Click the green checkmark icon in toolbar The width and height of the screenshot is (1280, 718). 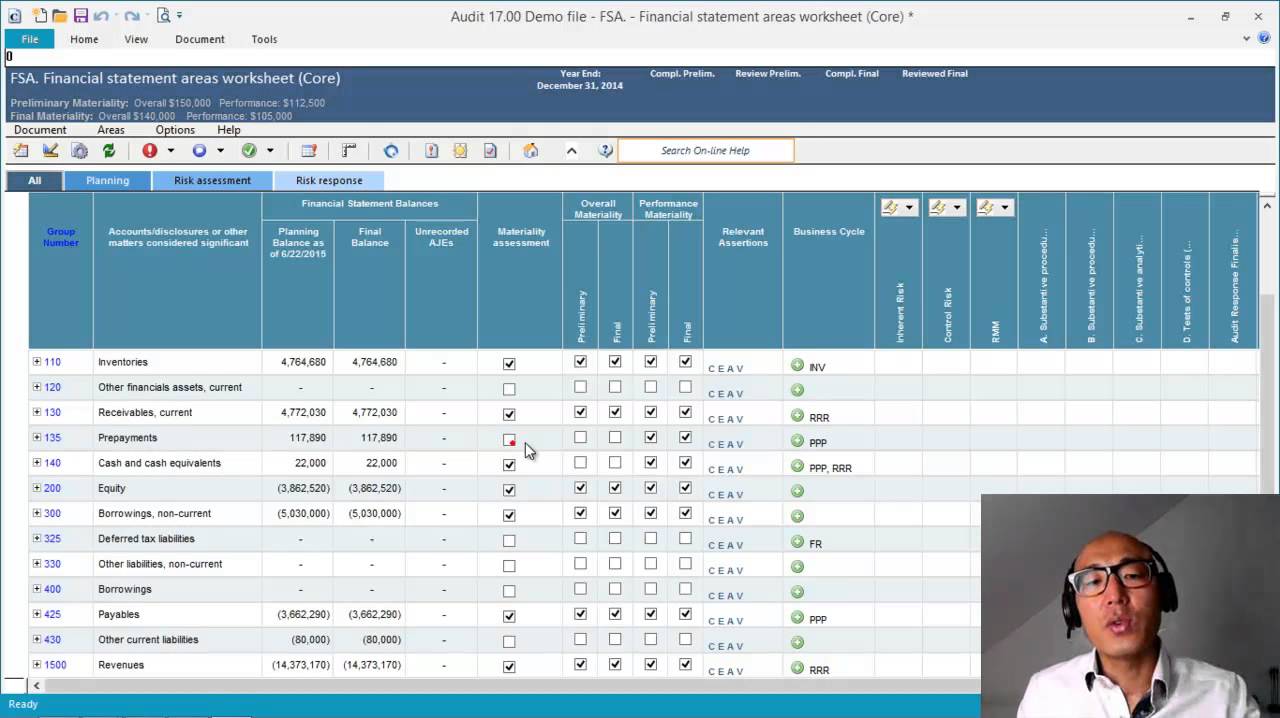[249, 151]
